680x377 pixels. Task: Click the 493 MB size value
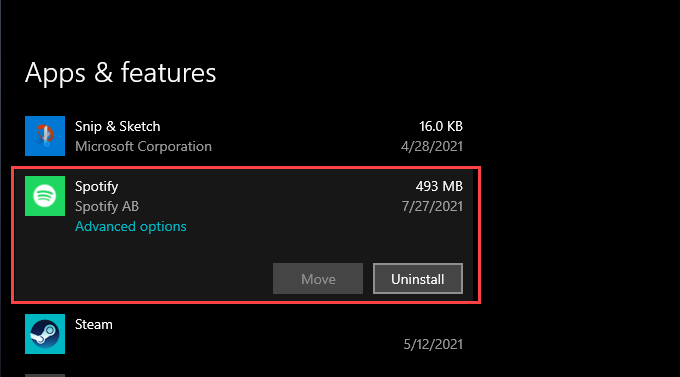[x=439, y=187]
